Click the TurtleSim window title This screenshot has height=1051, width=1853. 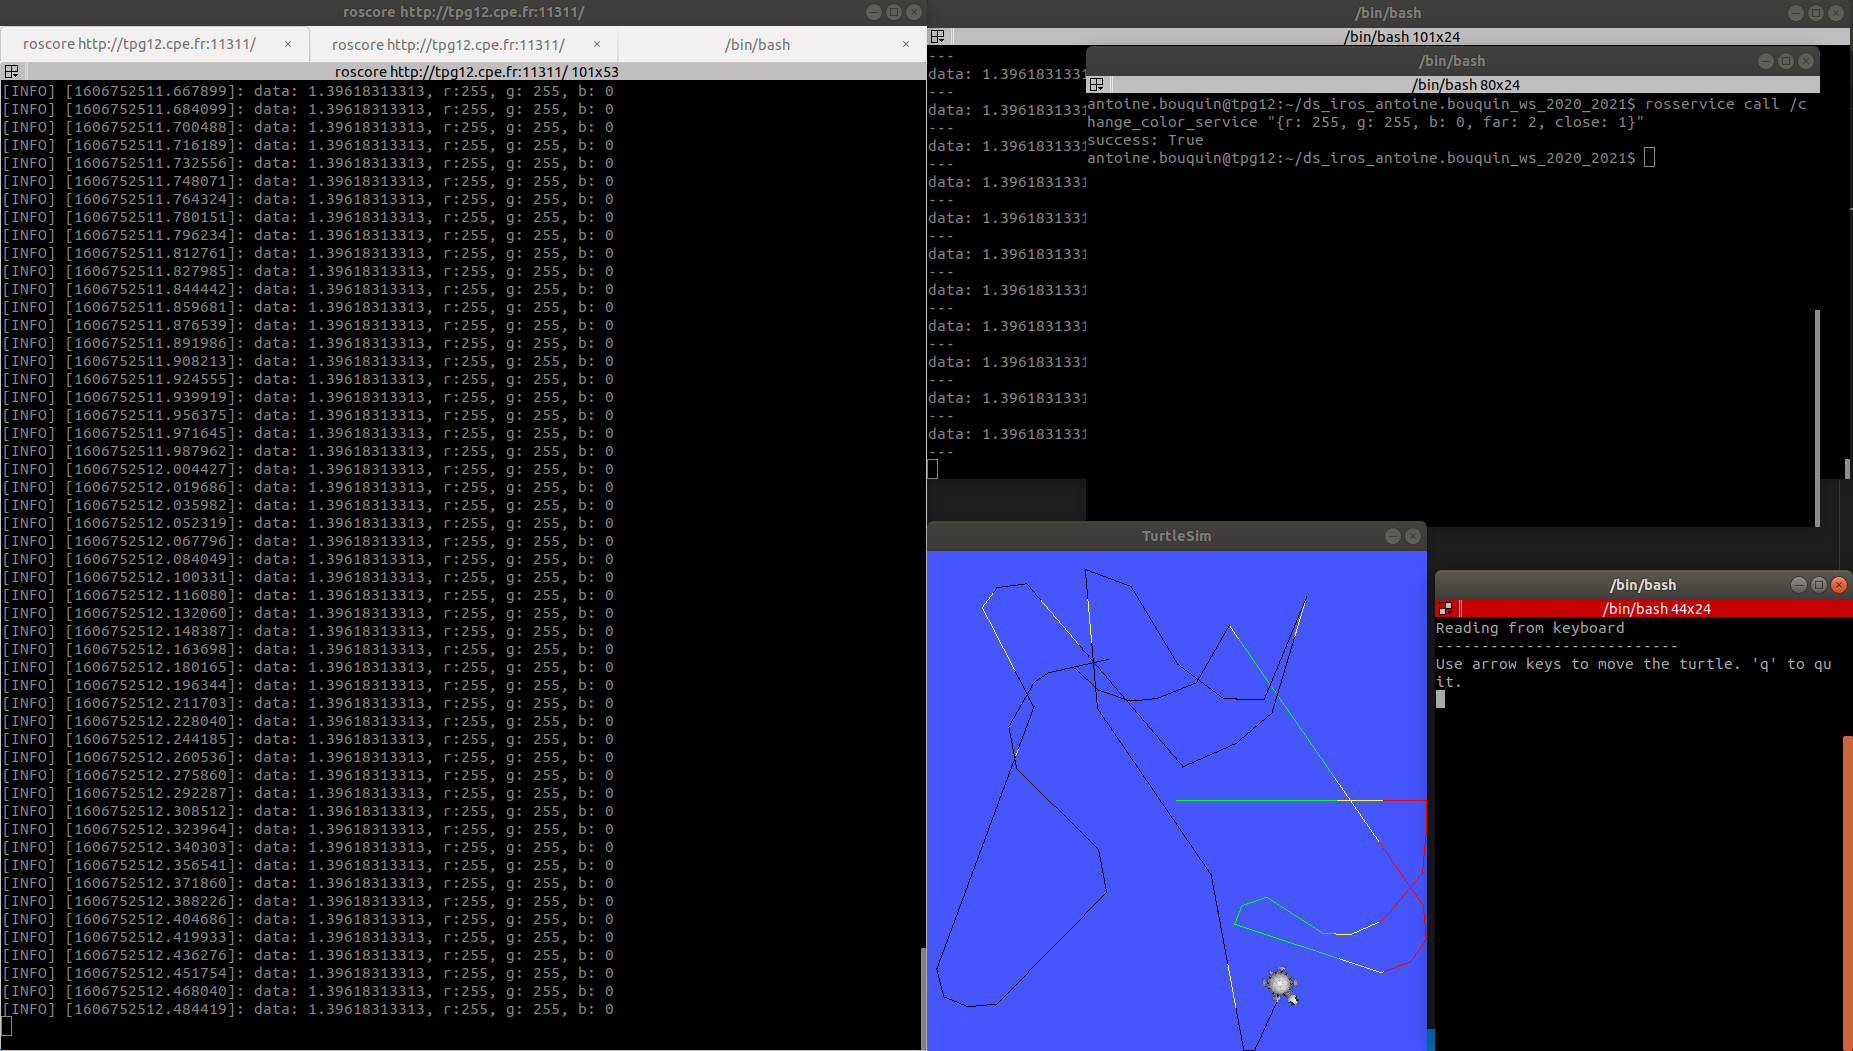1176,536
